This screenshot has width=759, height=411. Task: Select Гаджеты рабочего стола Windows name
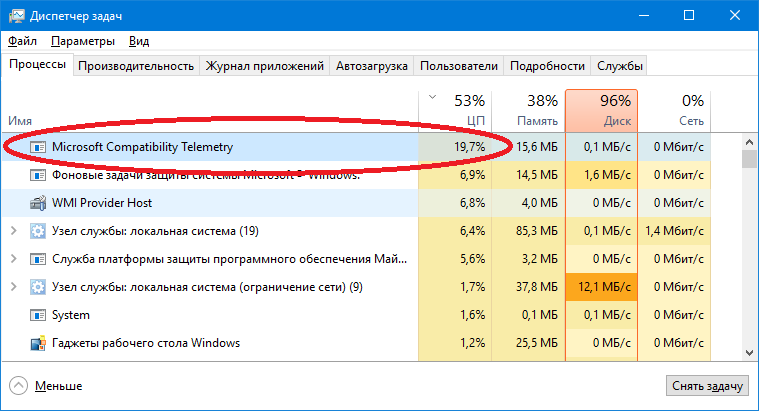pos(146,343)
